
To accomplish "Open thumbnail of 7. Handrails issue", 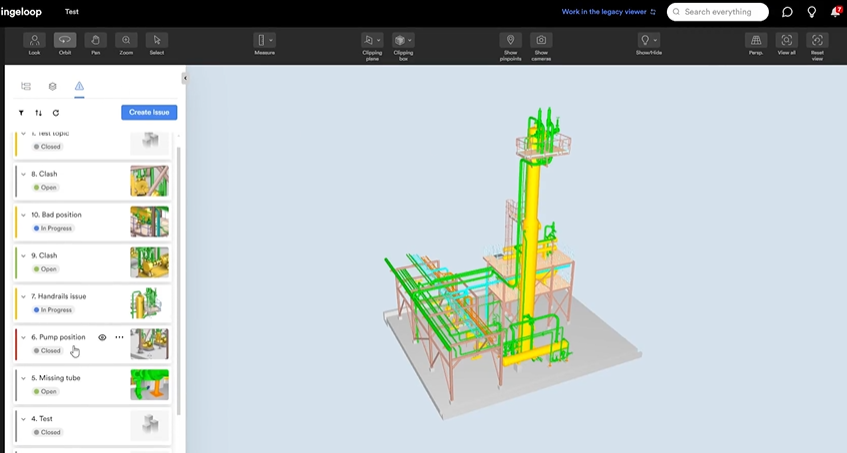I will tap(150, 303).
